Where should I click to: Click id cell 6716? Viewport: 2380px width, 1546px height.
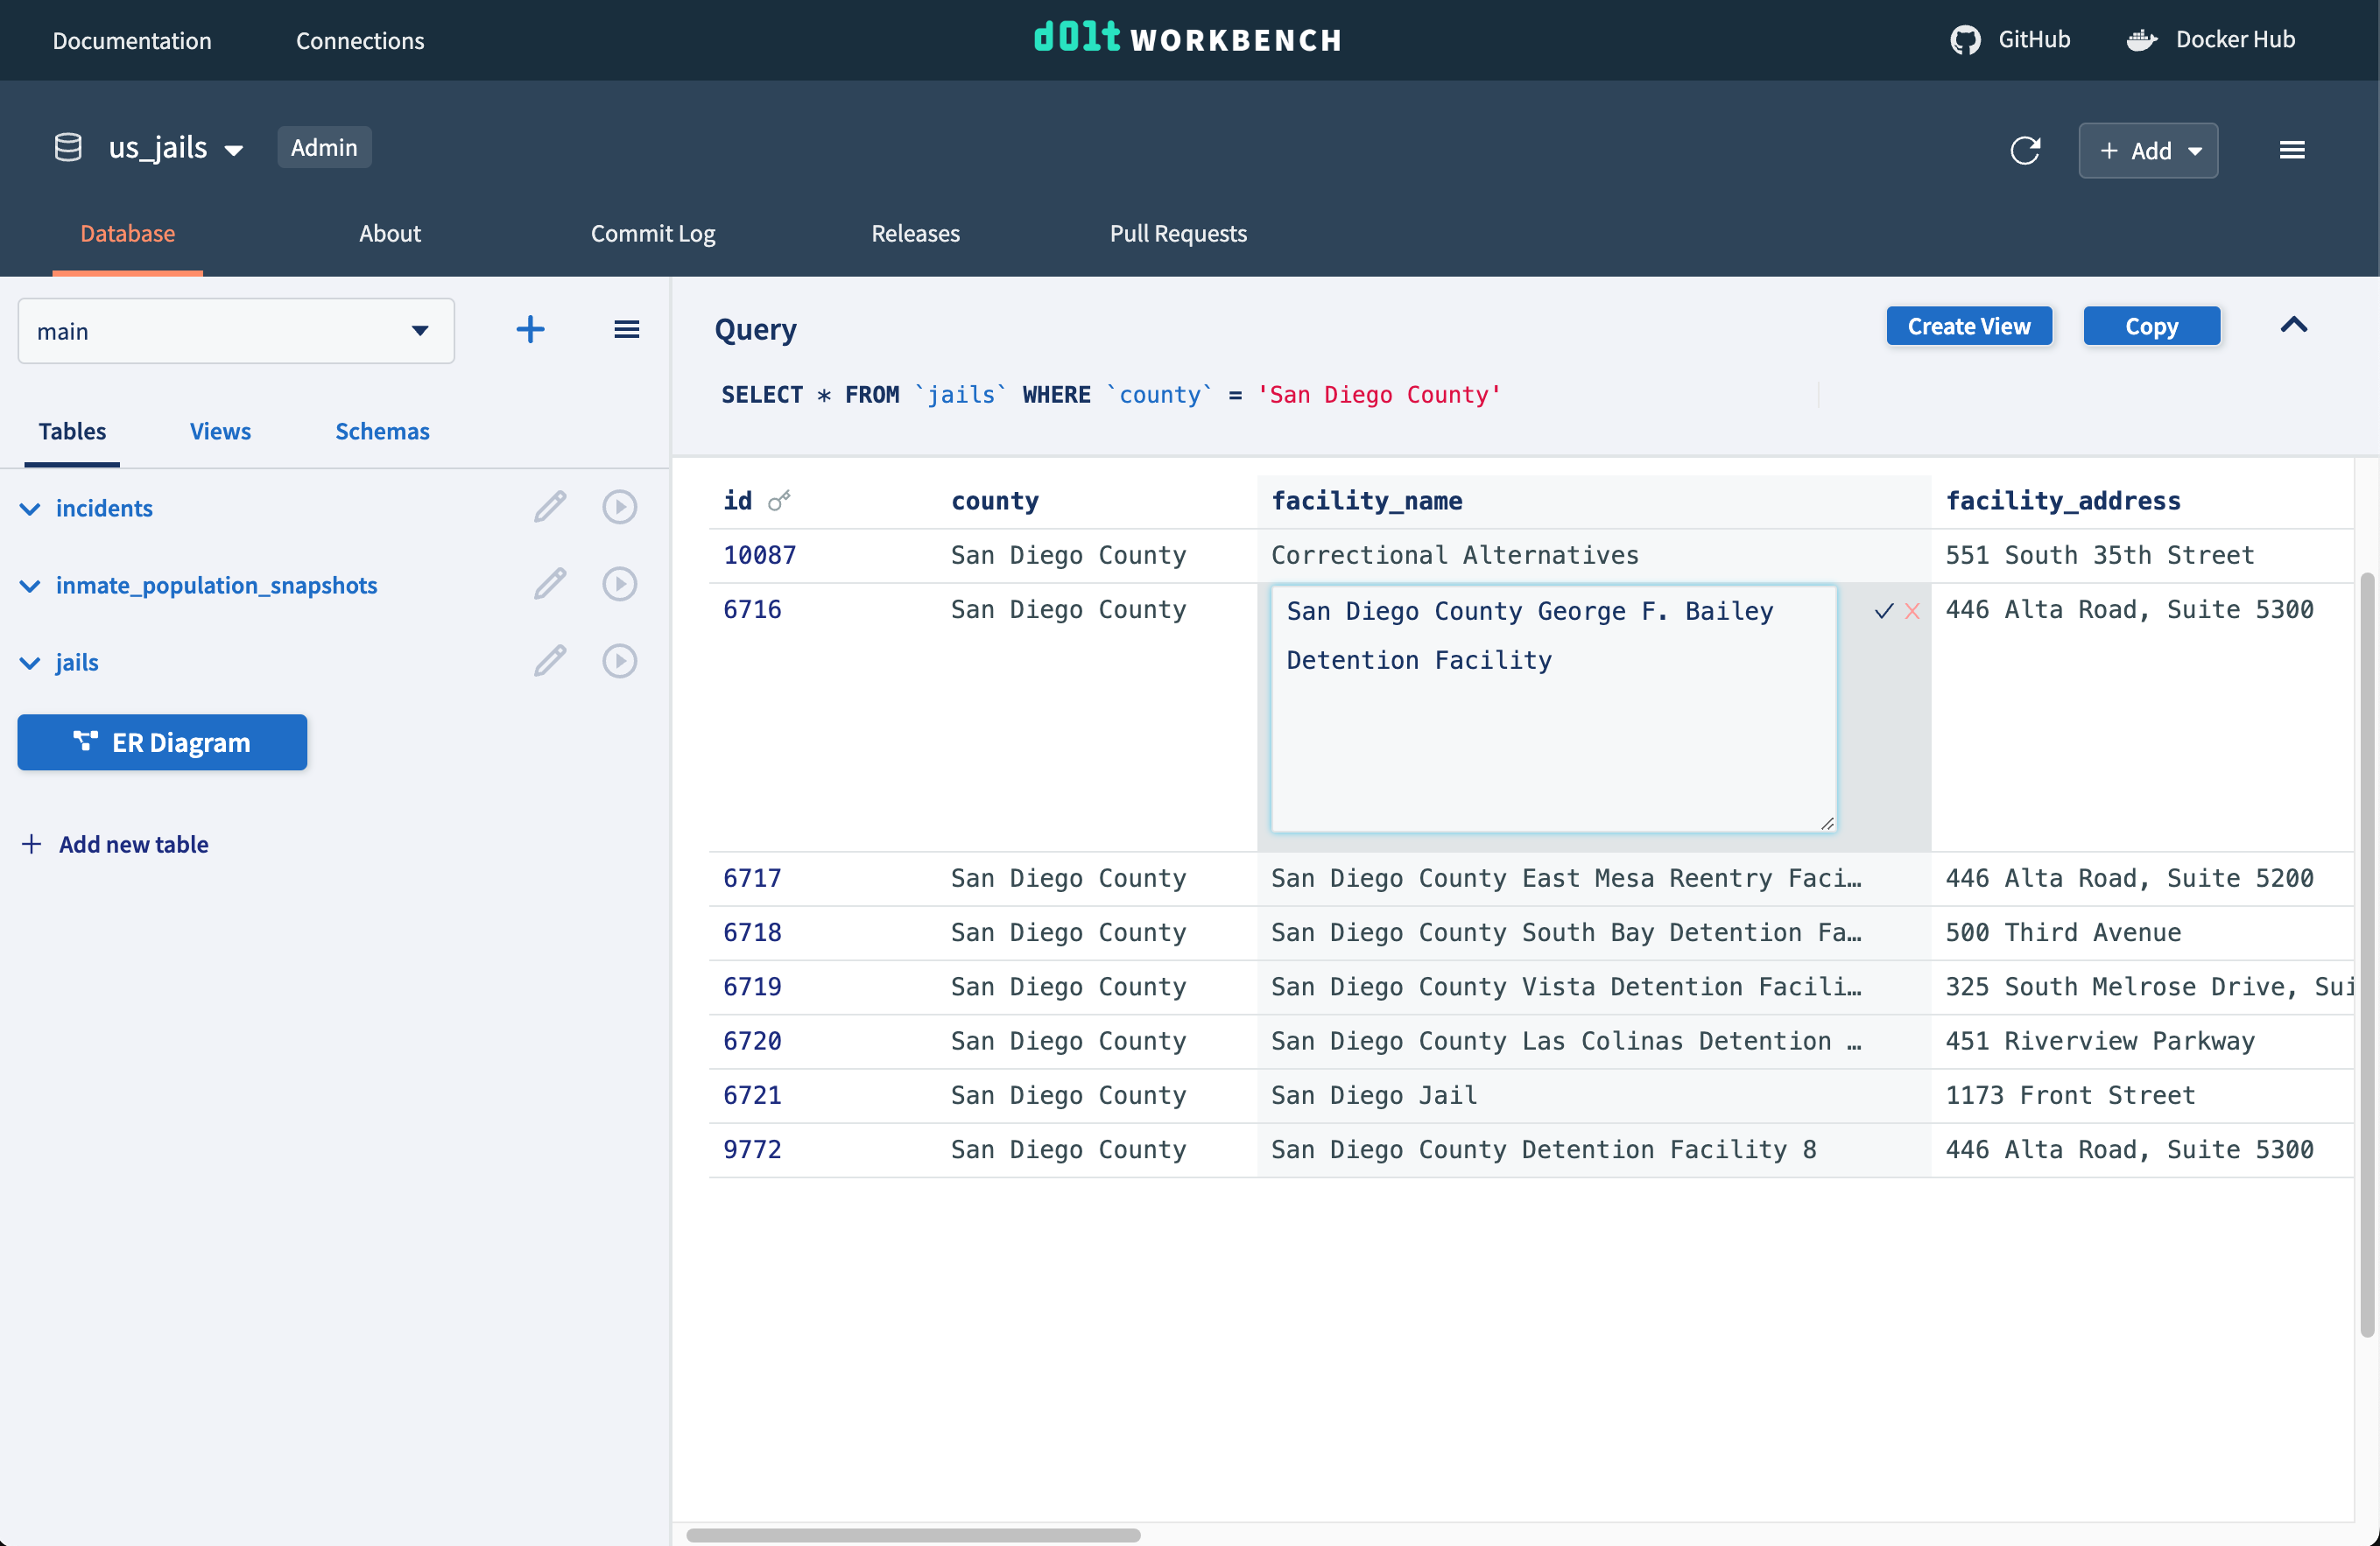click(x=752, y=609)
